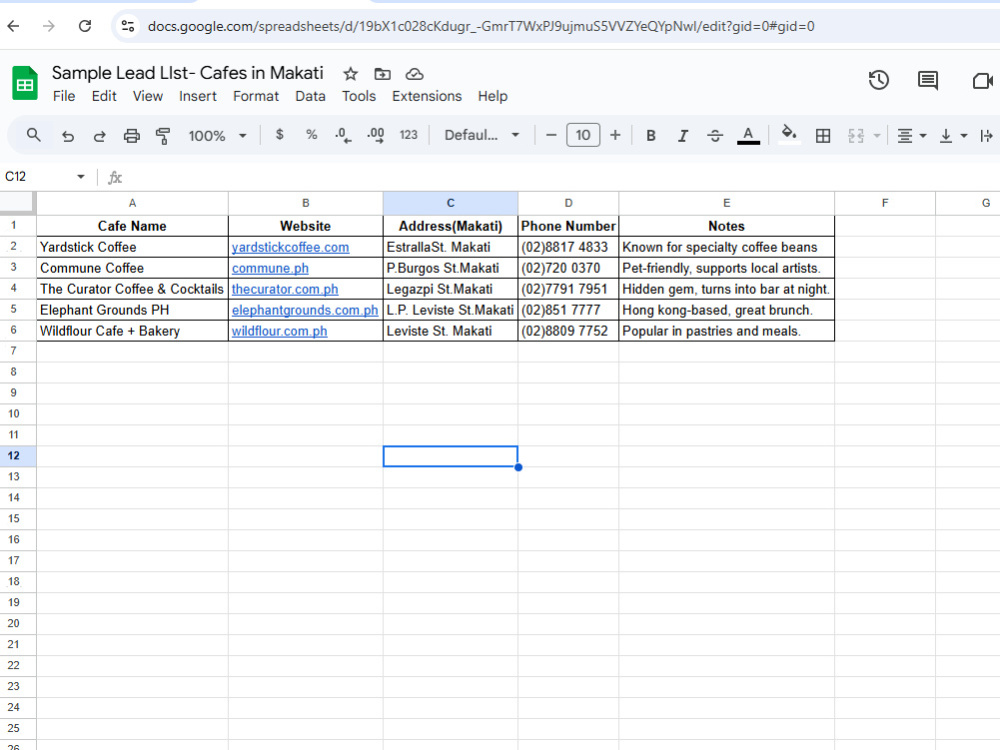Expand the name box dropdown

(81, 177)
